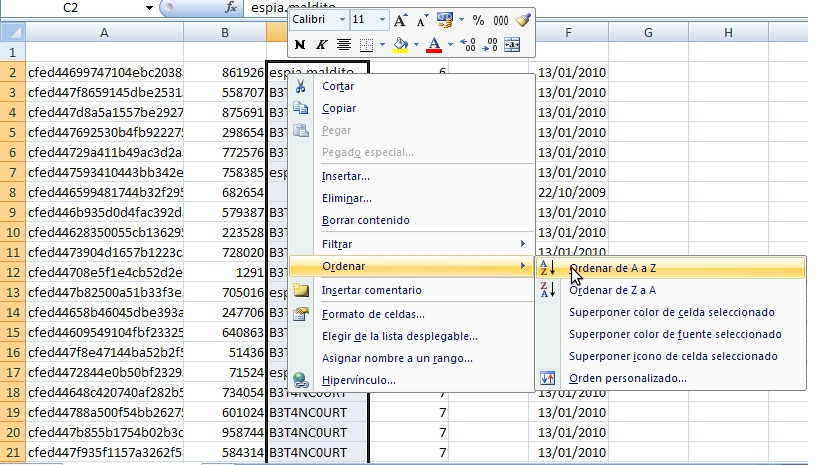Toggle italic (K) formatting
Image resolution: width=815 pixels, height=465 pixels.
point(321,45)
